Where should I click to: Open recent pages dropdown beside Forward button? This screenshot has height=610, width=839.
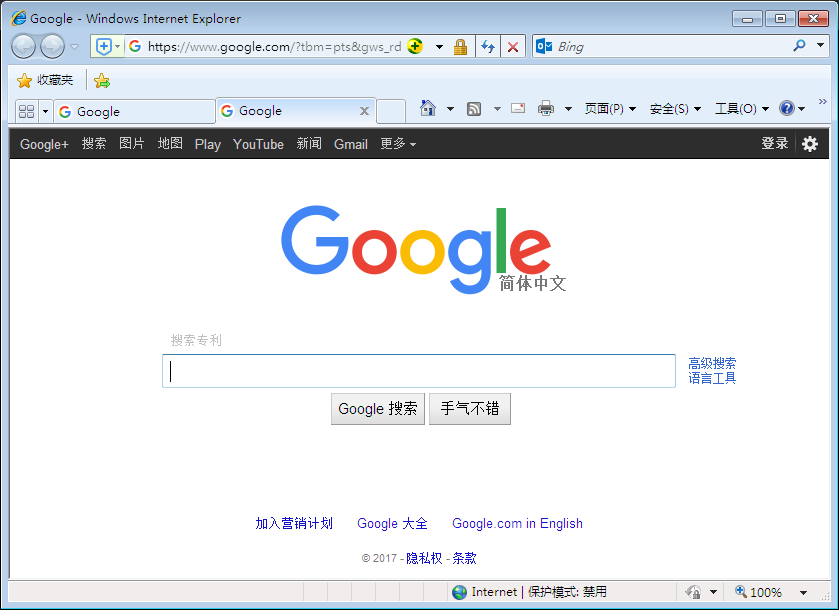pos(75,47)
